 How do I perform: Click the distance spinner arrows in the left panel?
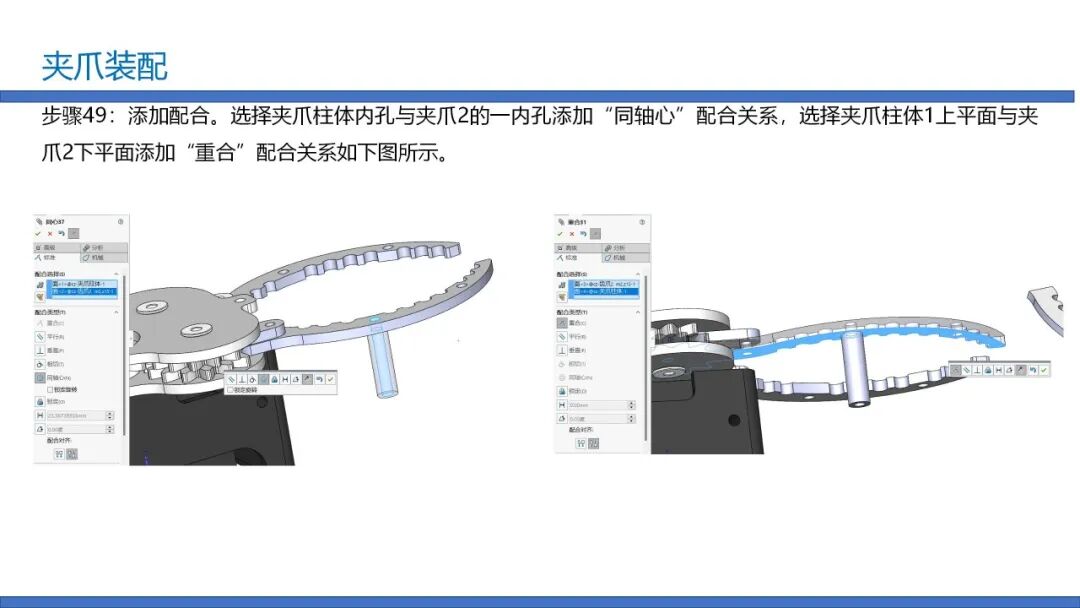(110, 416)
